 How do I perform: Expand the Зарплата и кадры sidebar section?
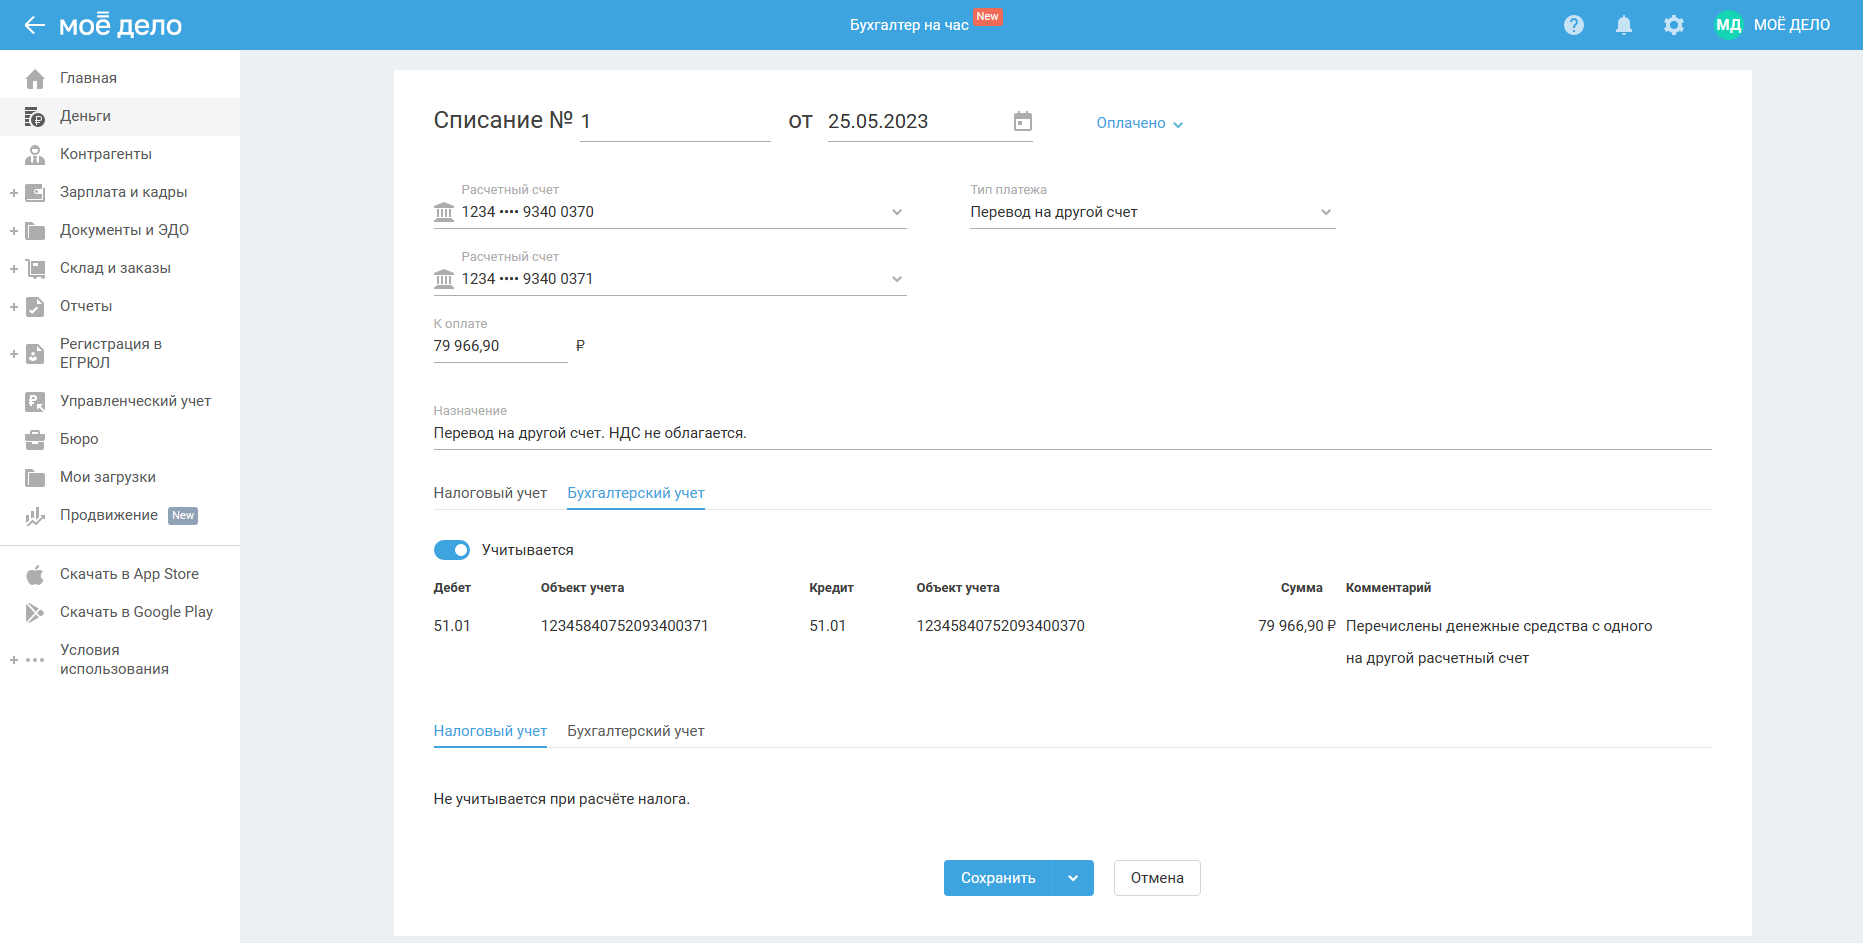(x=14, y=192)
